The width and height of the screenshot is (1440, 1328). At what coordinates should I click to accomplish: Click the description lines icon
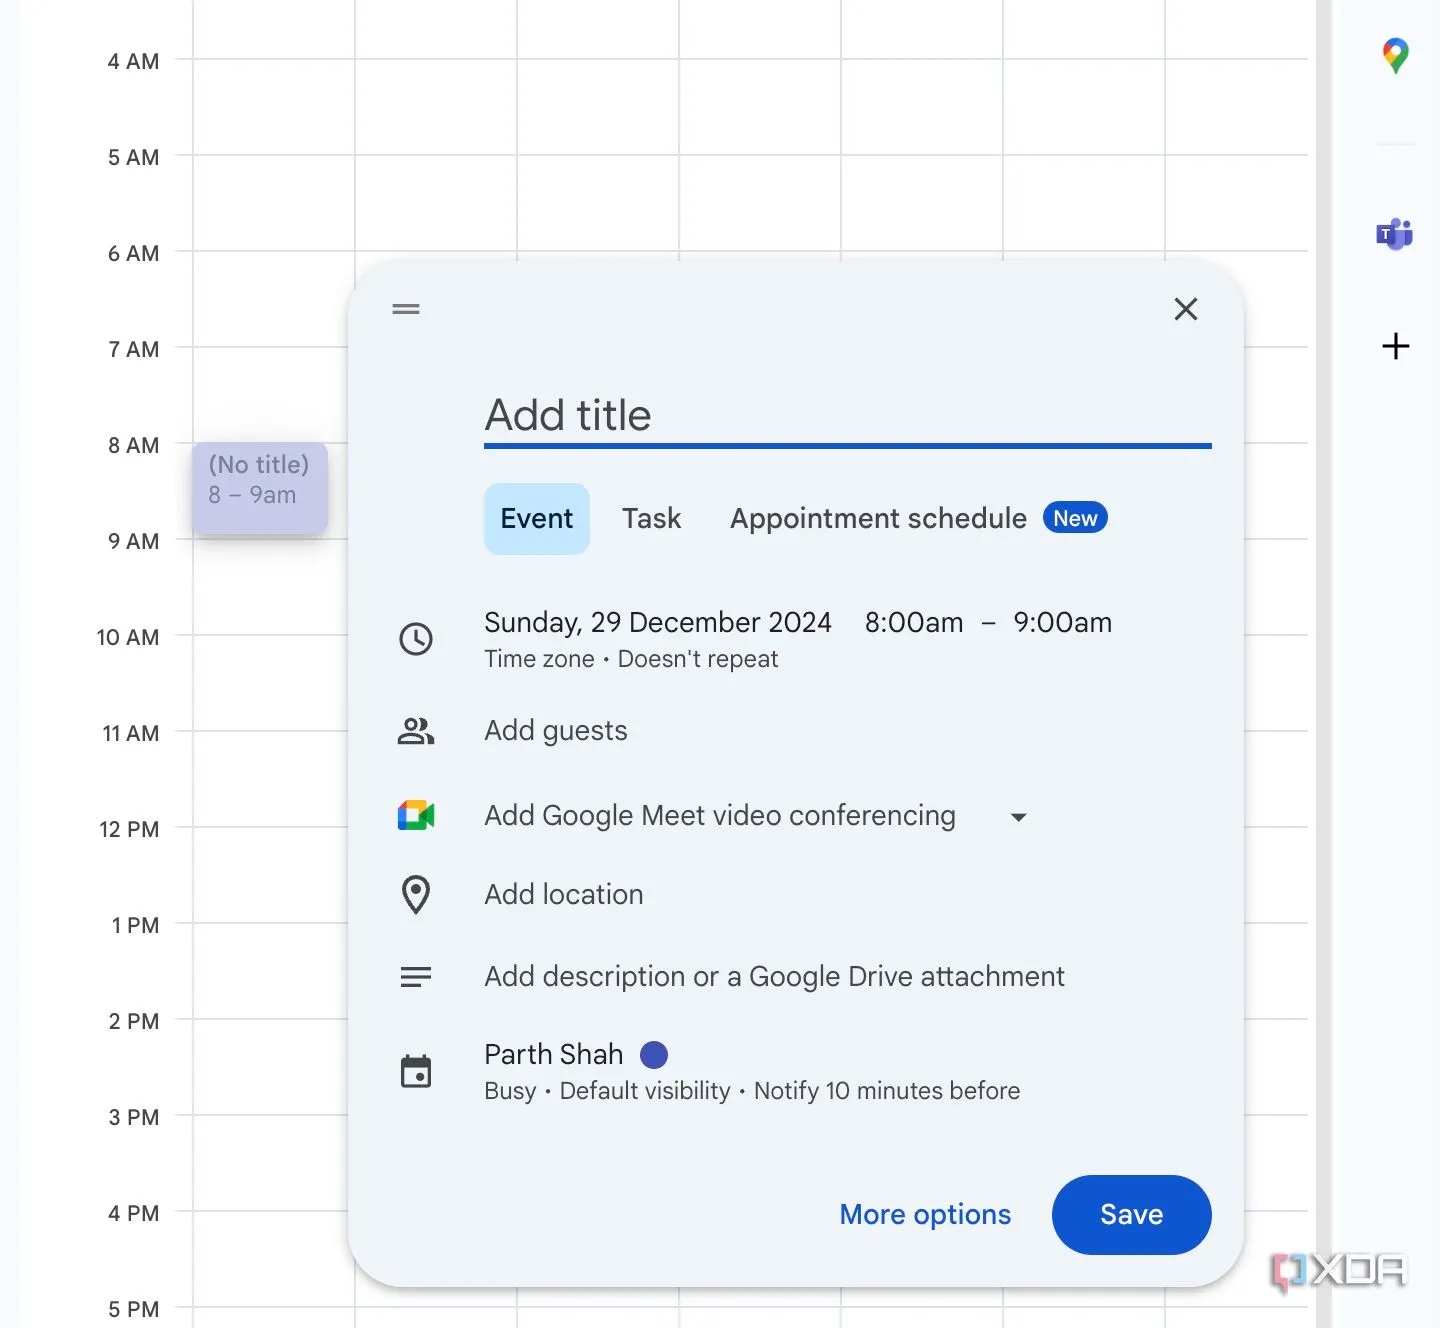[x=416, y=977]
